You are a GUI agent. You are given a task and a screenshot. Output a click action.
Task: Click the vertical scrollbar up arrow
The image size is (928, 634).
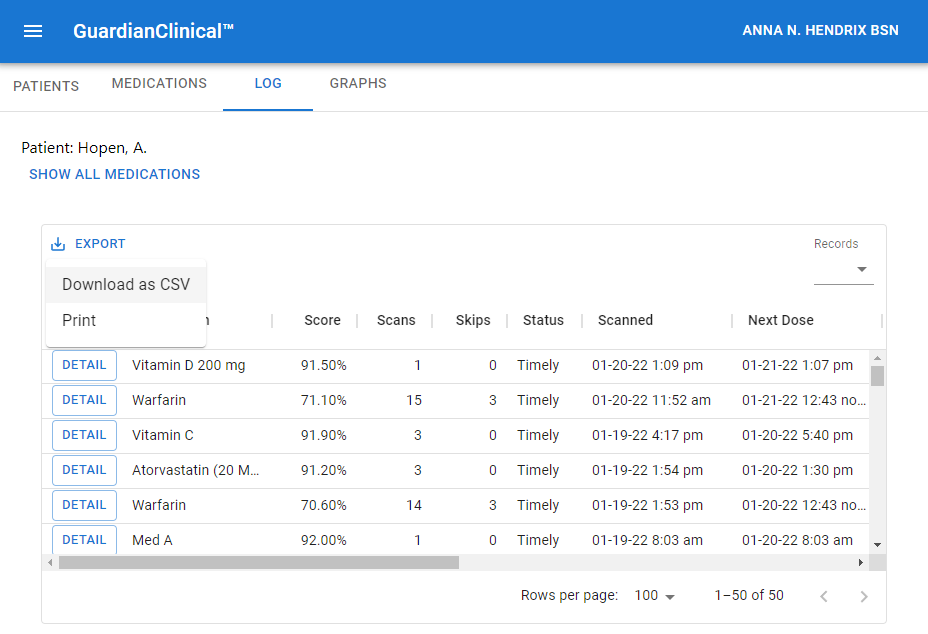tap(877, 358)
